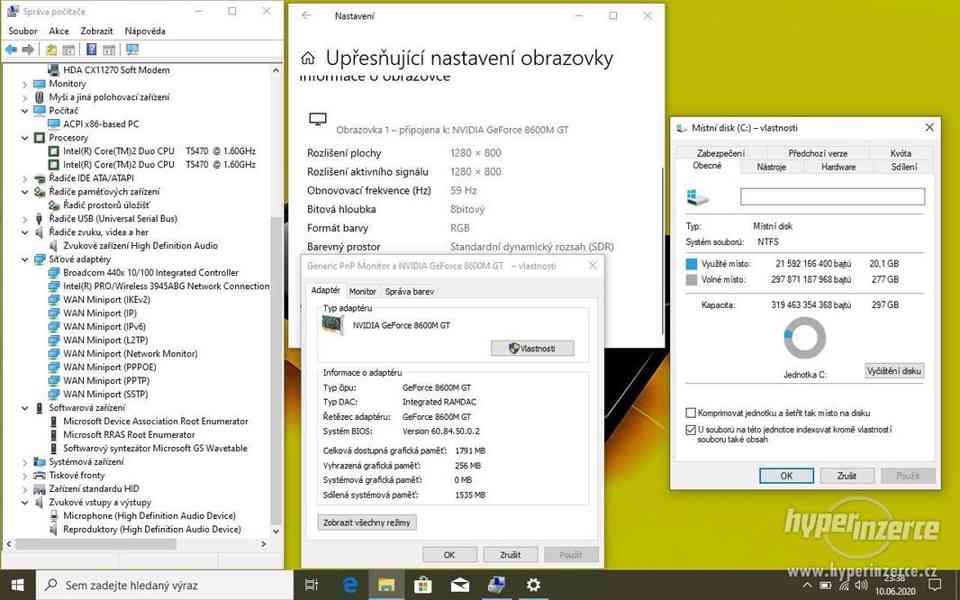Click Vlastnosti button for the adapter
Screen dimensions: 960x600
point(533,348)
